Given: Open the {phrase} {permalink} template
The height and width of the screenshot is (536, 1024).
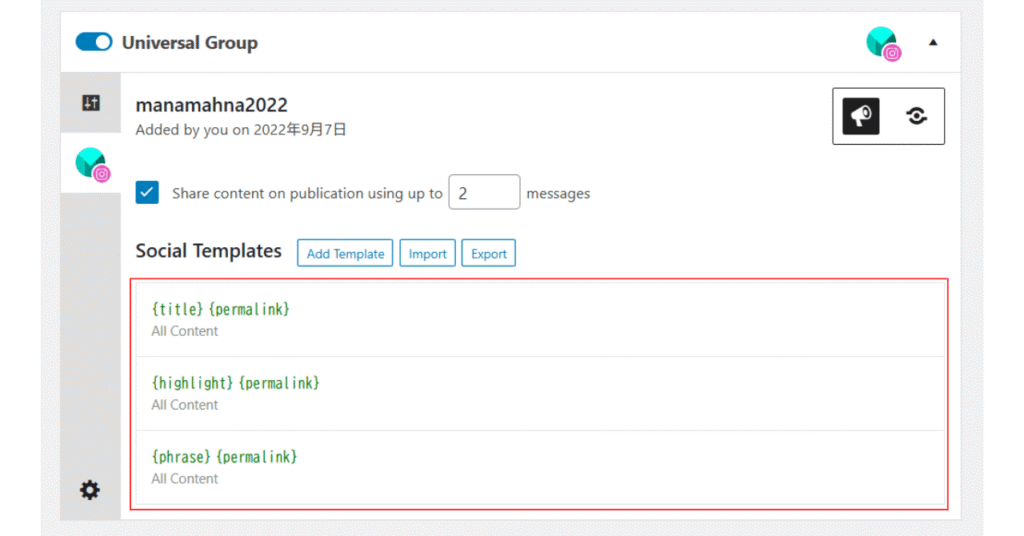Looking at the screenshot, I should point(540,467).
